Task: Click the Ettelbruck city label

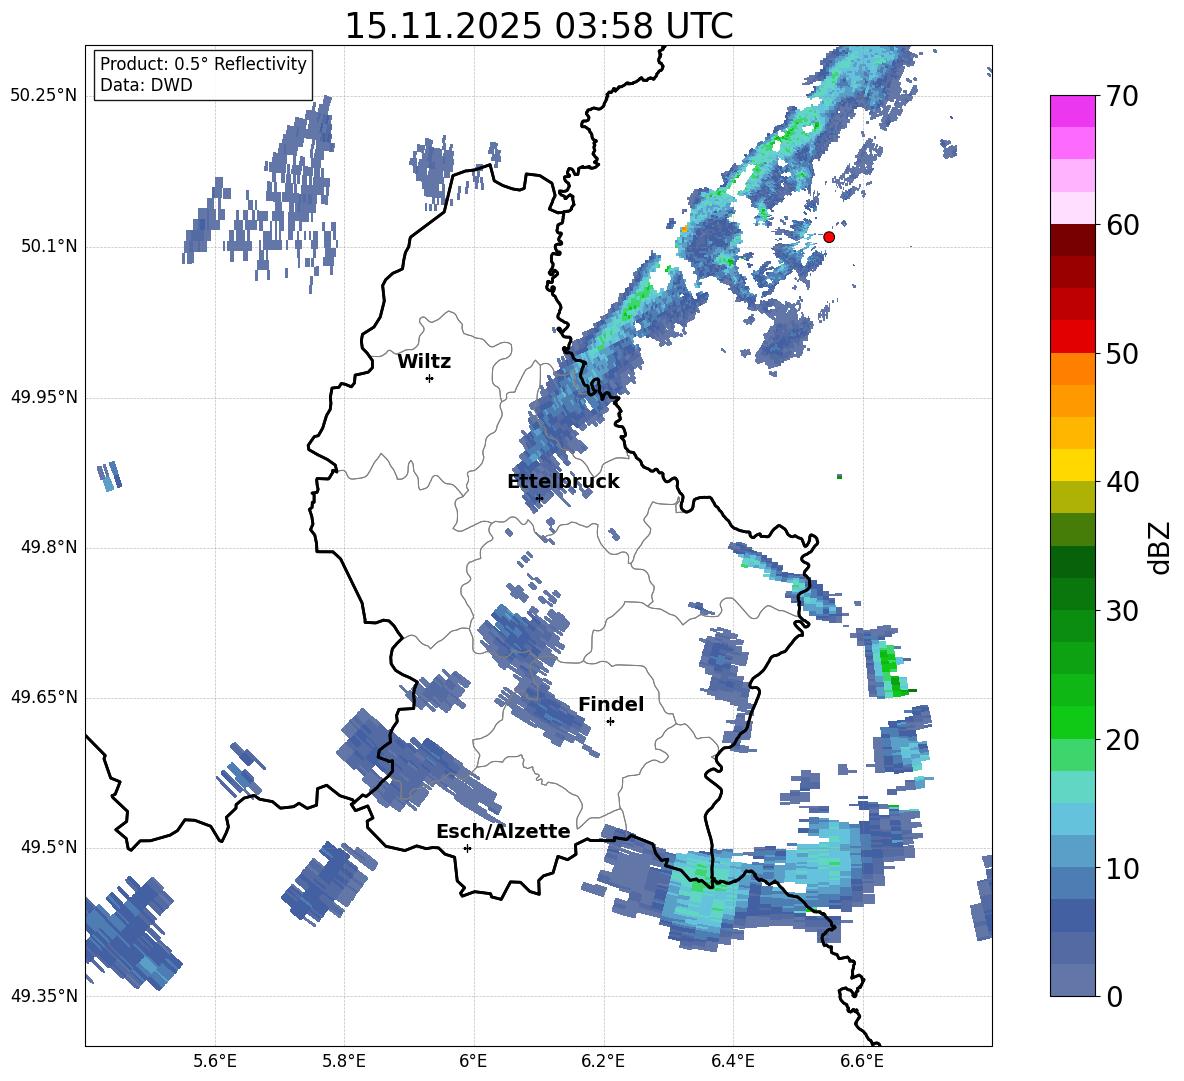Action: pyautogui.click(x=563, y=482)
